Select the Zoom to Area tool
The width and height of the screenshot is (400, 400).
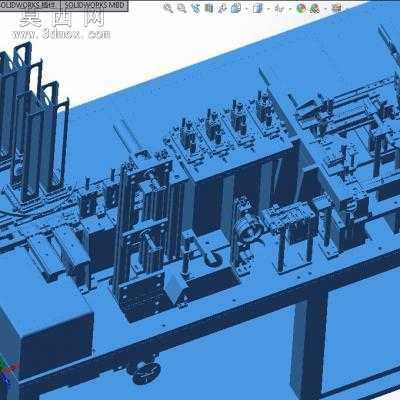coord(182,8)
